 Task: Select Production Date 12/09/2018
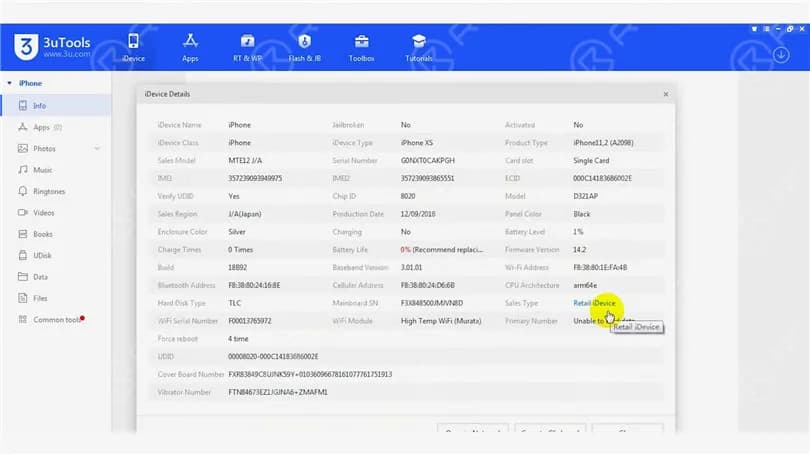[x=418, y=214]
